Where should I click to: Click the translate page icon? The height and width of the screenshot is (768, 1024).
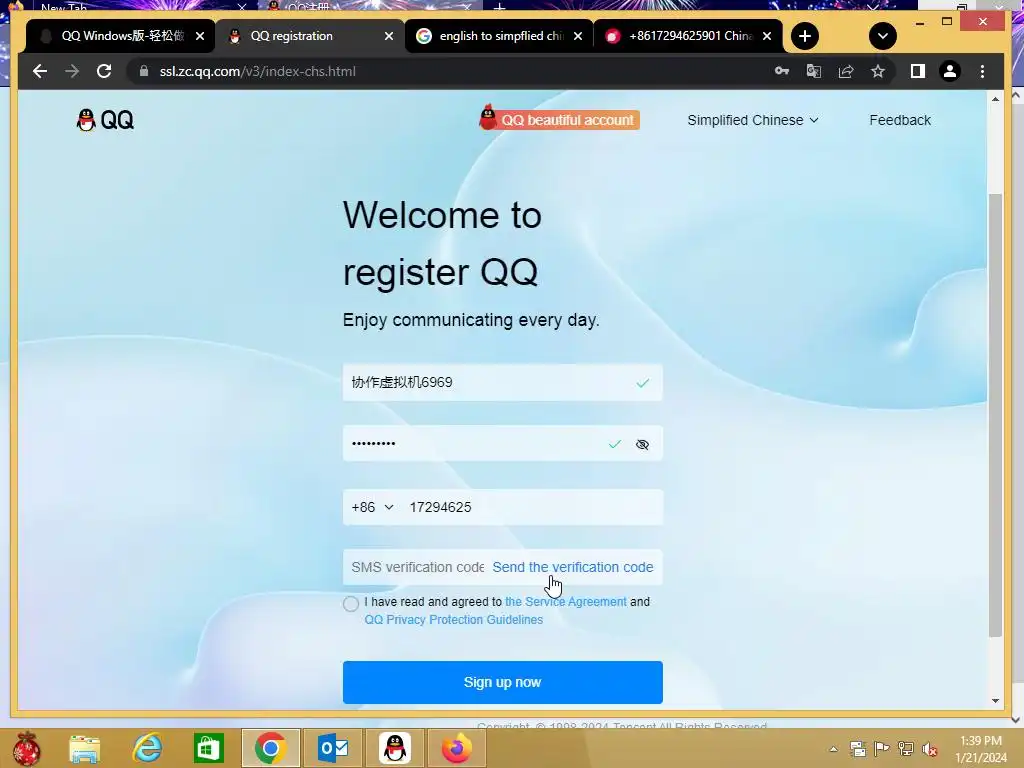pos(814,71)
